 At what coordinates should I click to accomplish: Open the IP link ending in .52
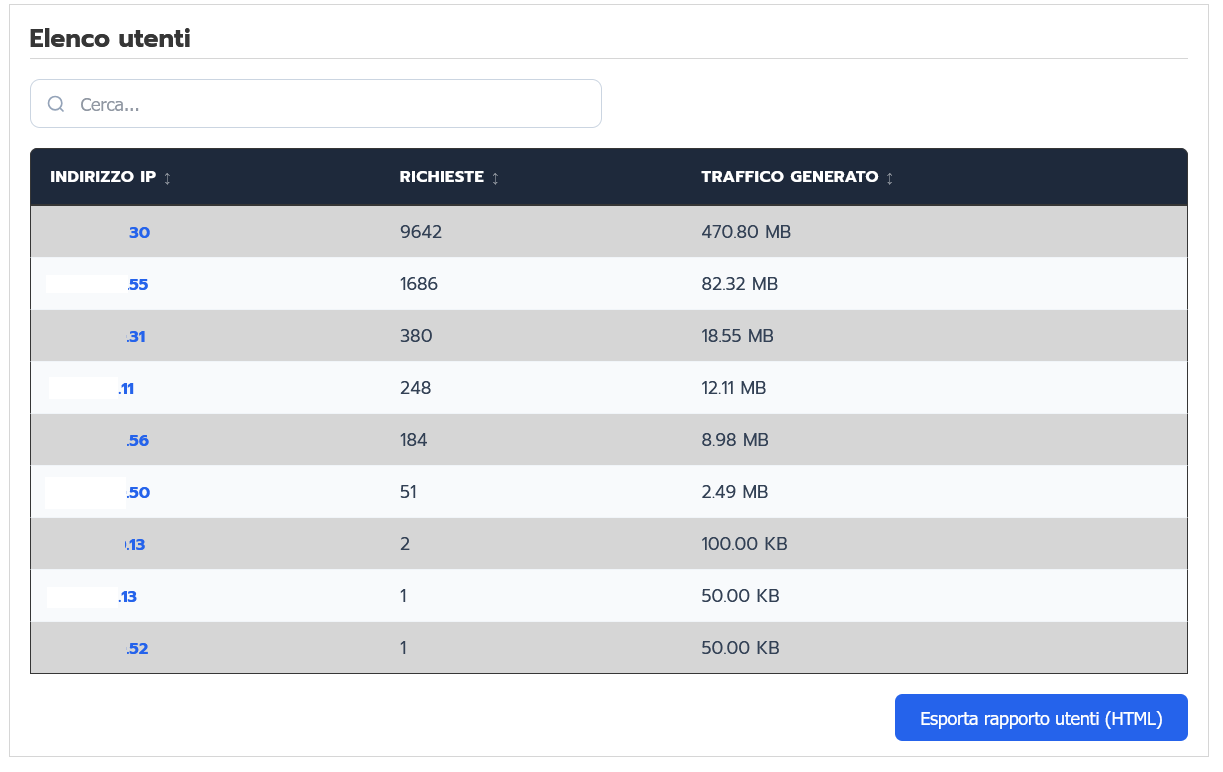click(x=137, y=649)
